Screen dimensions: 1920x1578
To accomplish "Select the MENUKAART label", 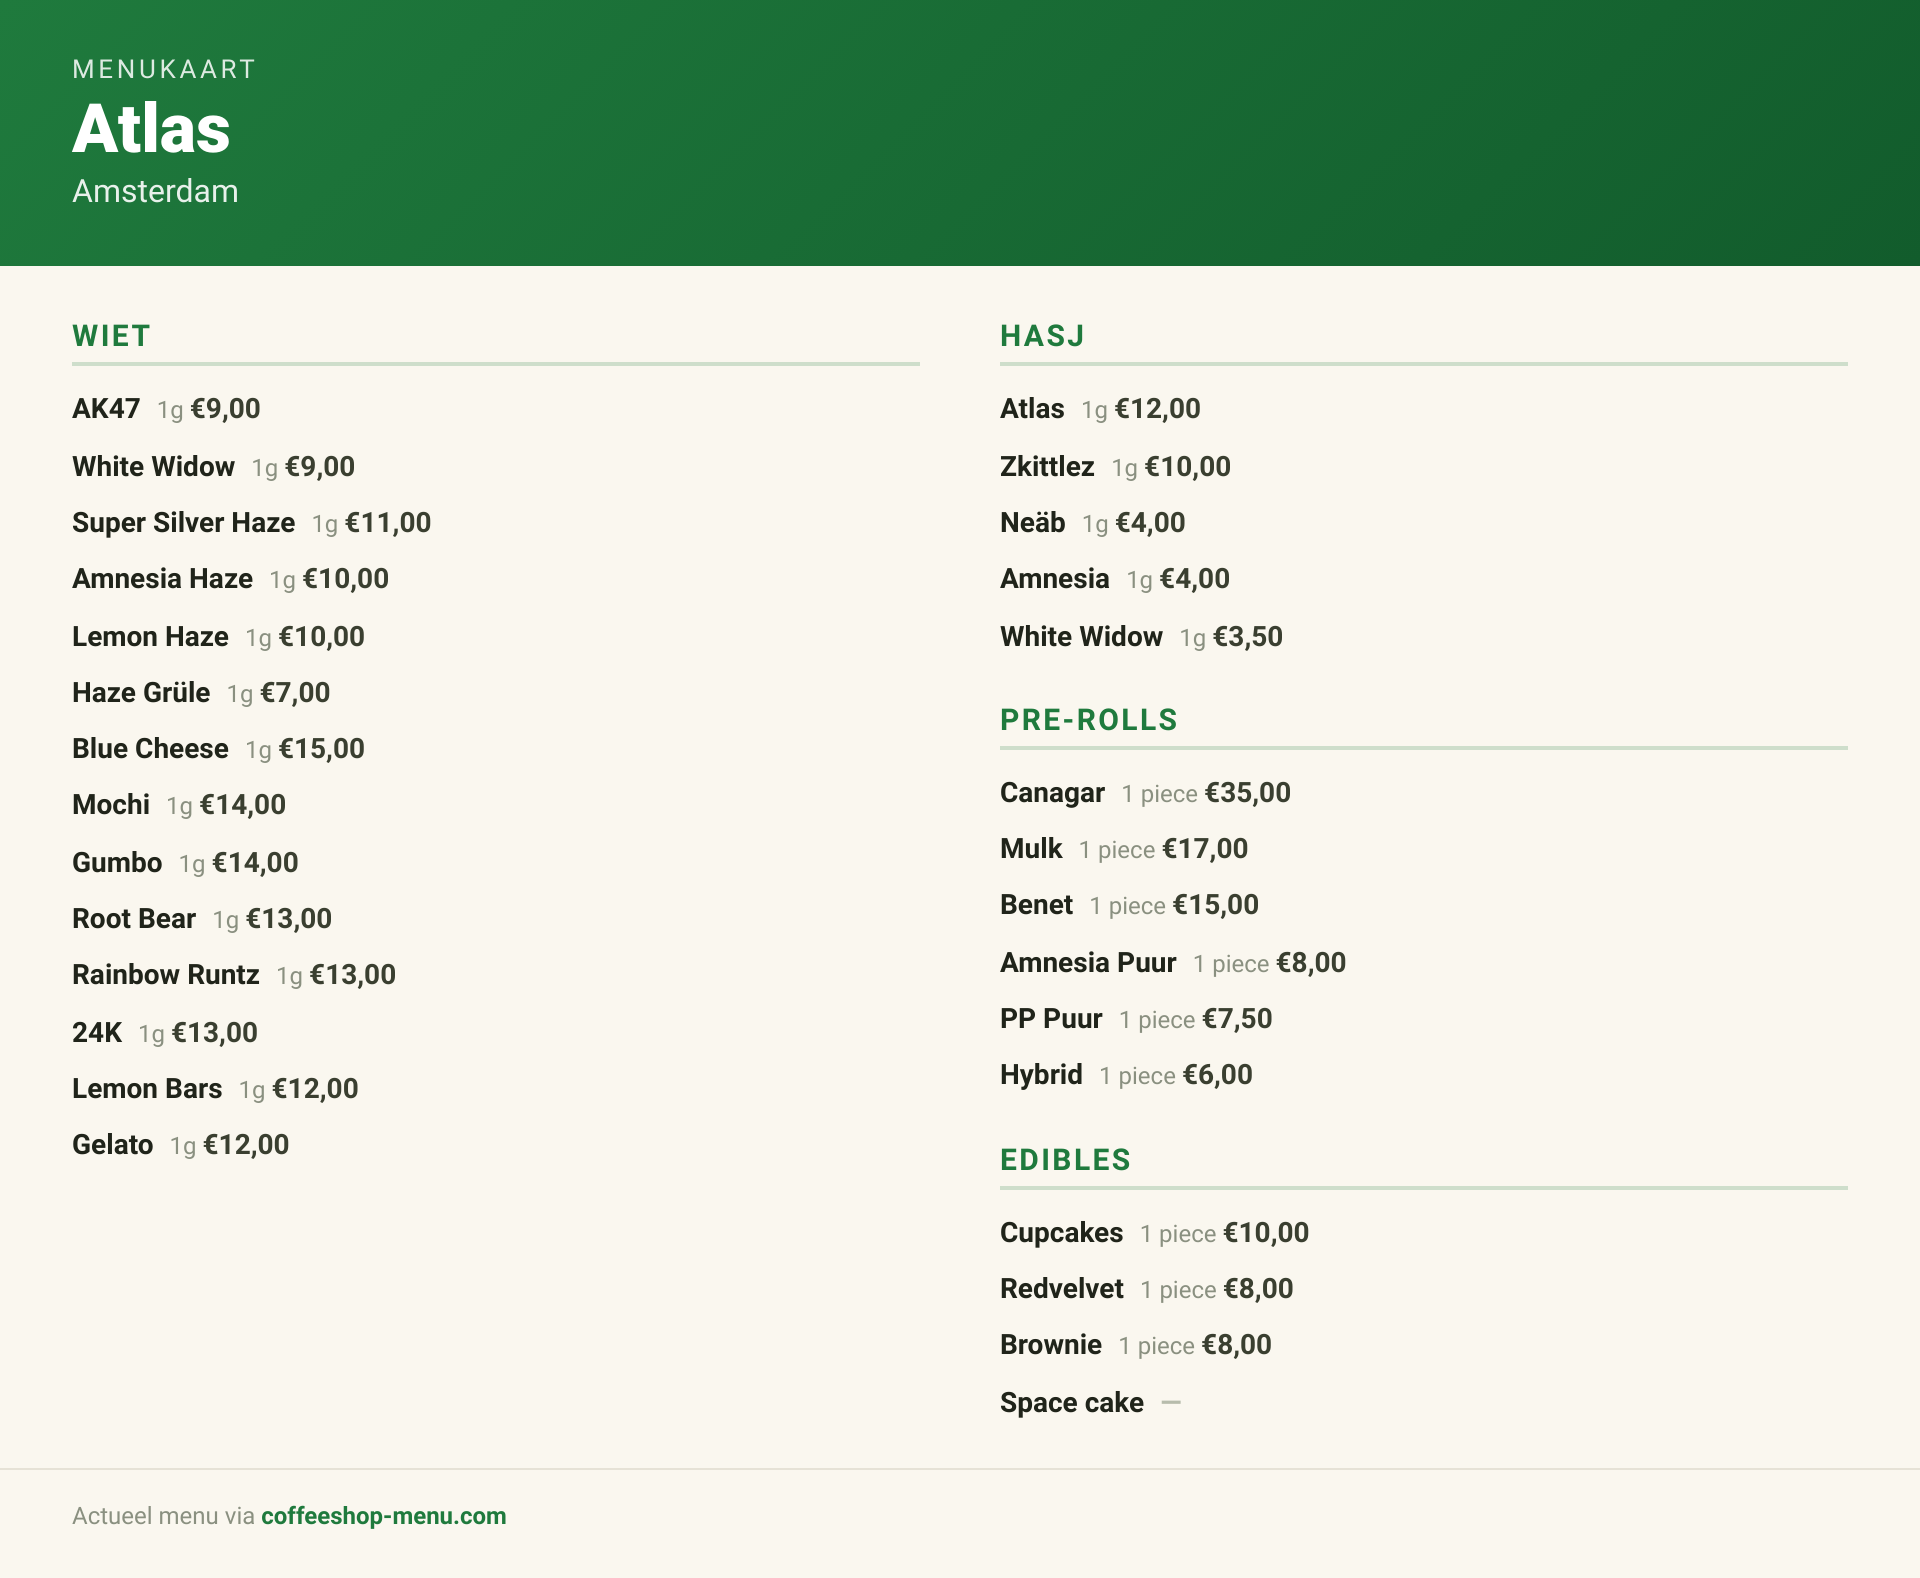I will click(164, 69).
